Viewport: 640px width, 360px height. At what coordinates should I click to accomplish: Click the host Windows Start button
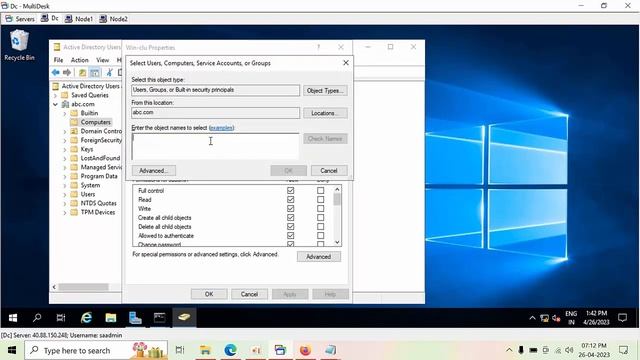click(x=12, y=350)
